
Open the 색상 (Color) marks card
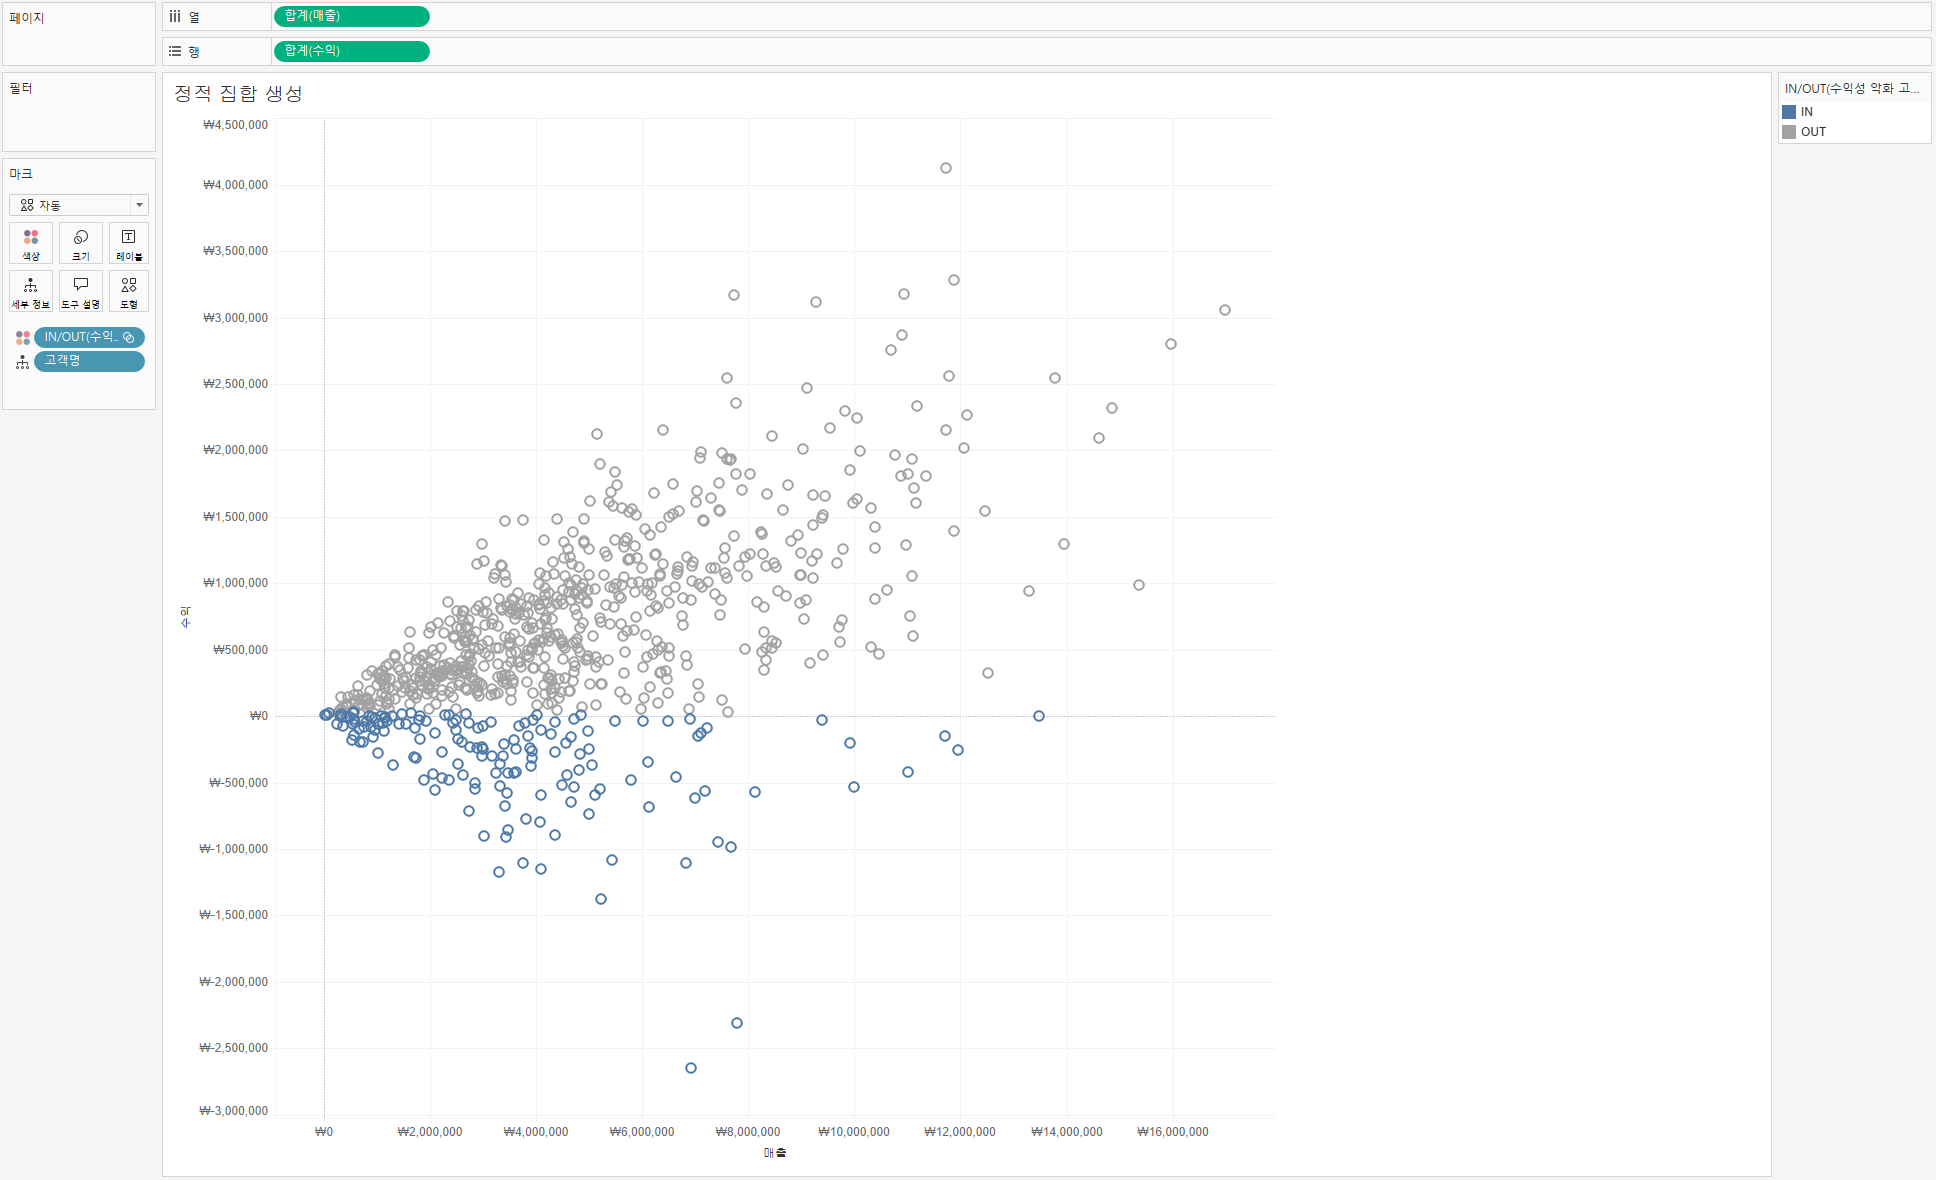tap(31, 243)
